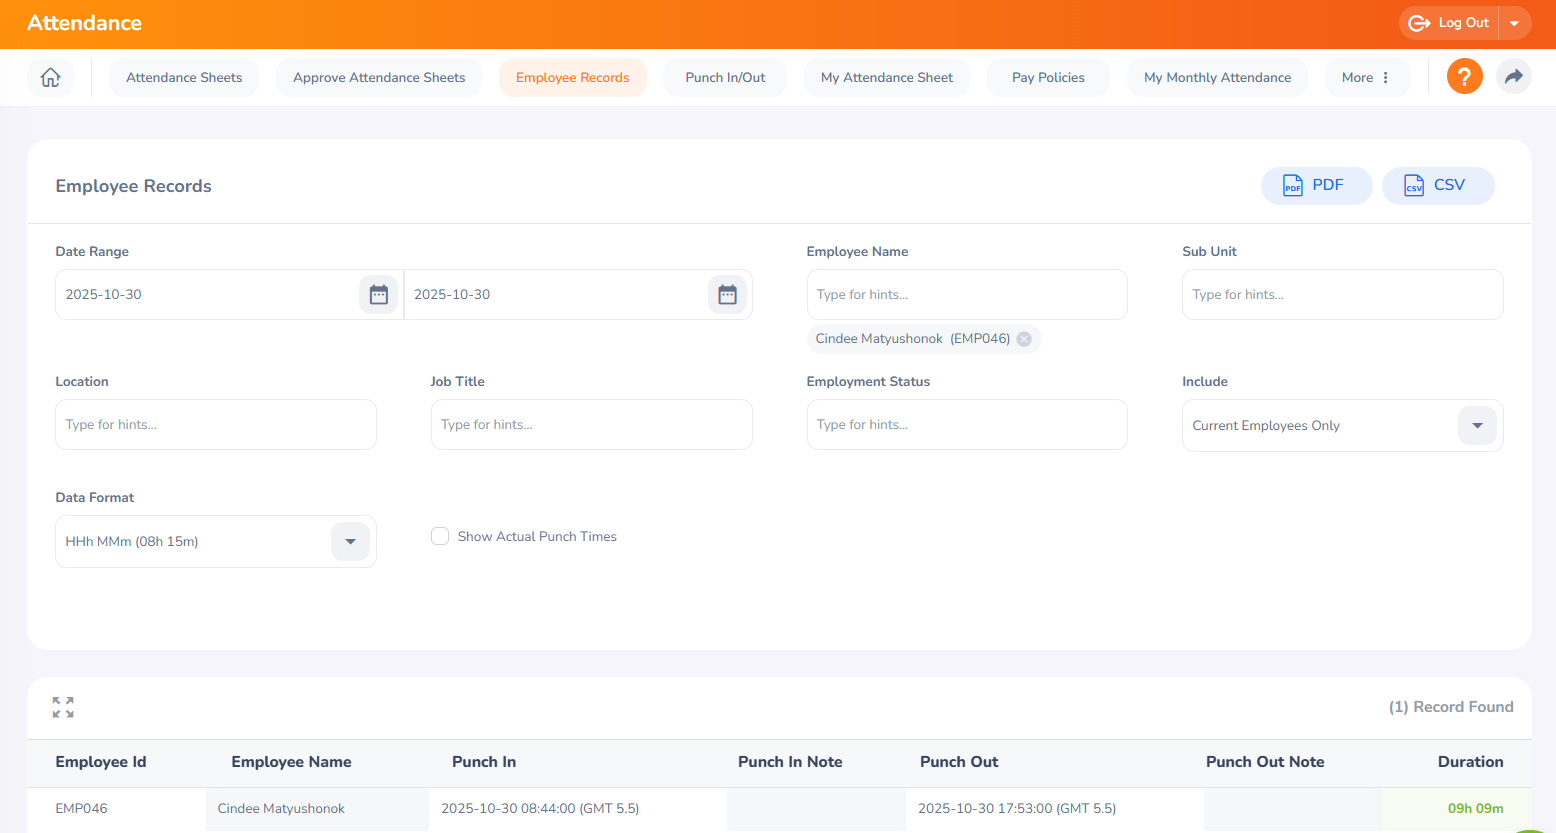Open the start date calendar picker

click(x=378, y=295)
